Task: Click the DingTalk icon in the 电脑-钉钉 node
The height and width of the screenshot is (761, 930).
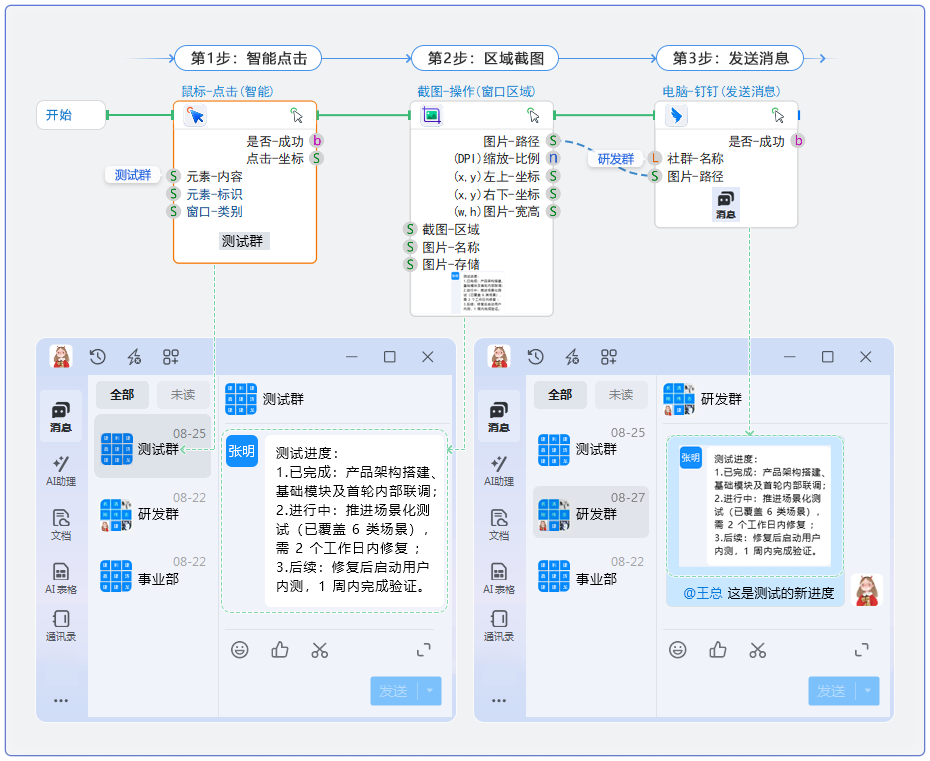Action: coord(676,115)
